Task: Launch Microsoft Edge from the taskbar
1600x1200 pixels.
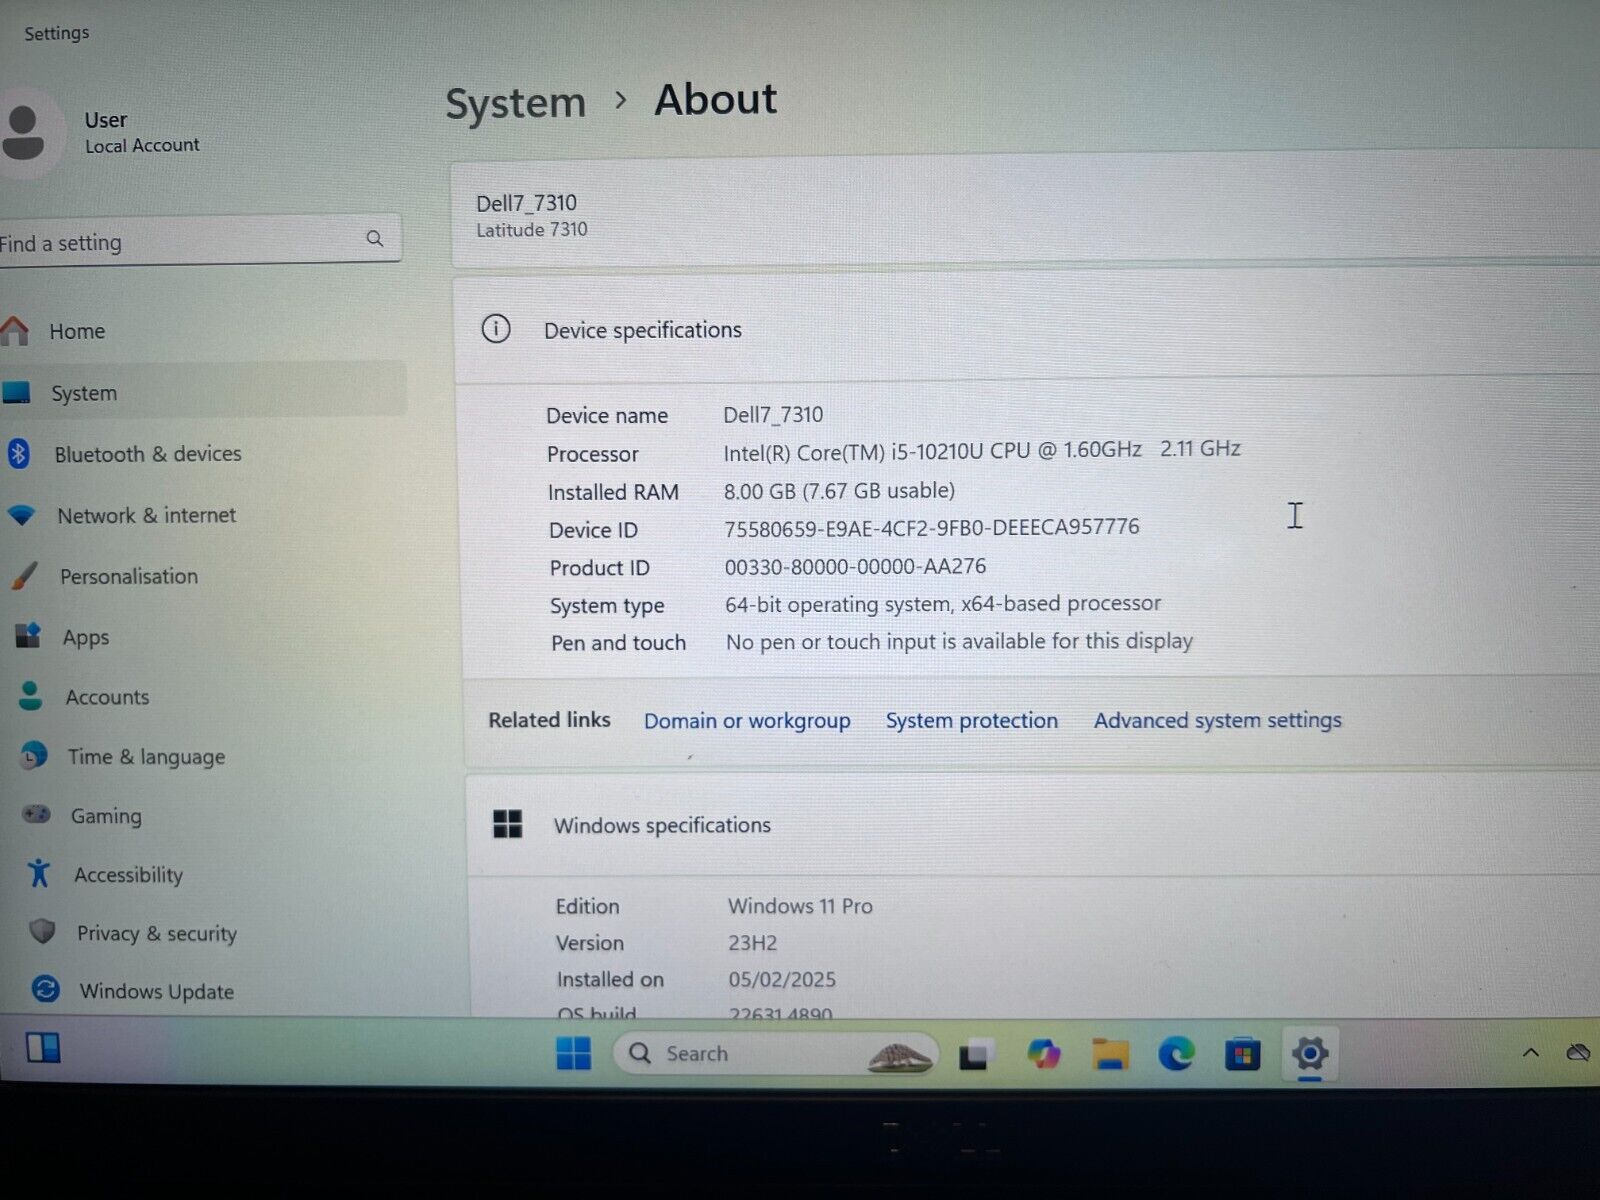Action: point(1176,1054)
